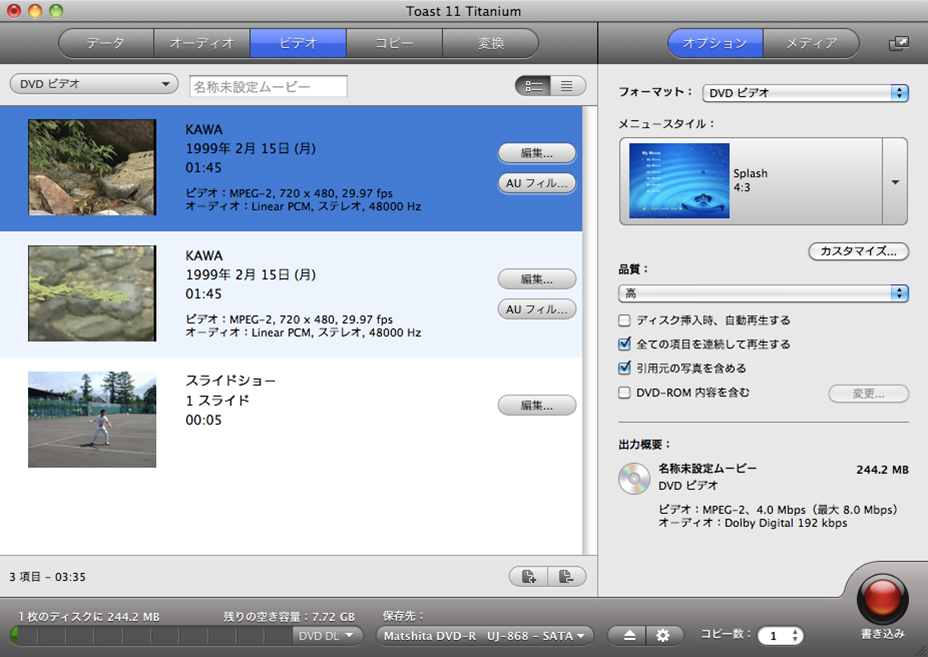Switch to thumbnail detail list view
Image resolution: width=928 pixels, height=657 pixels.
click(533, 86)
